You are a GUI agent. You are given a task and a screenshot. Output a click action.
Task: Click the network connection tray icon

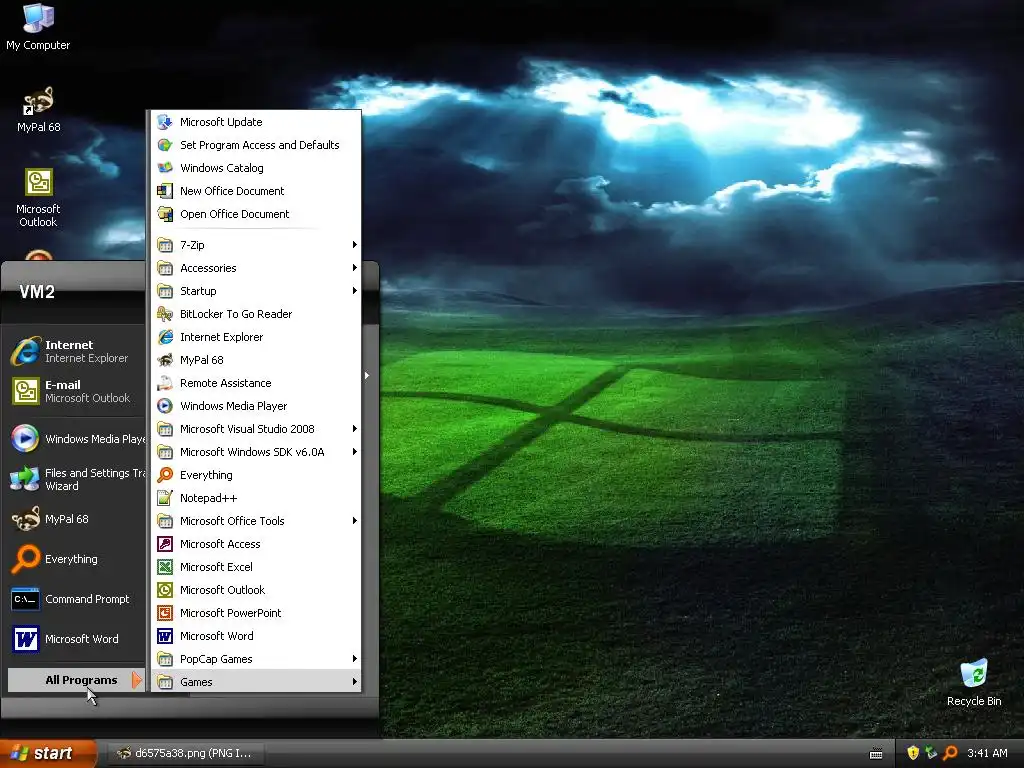tap(931, 753)
